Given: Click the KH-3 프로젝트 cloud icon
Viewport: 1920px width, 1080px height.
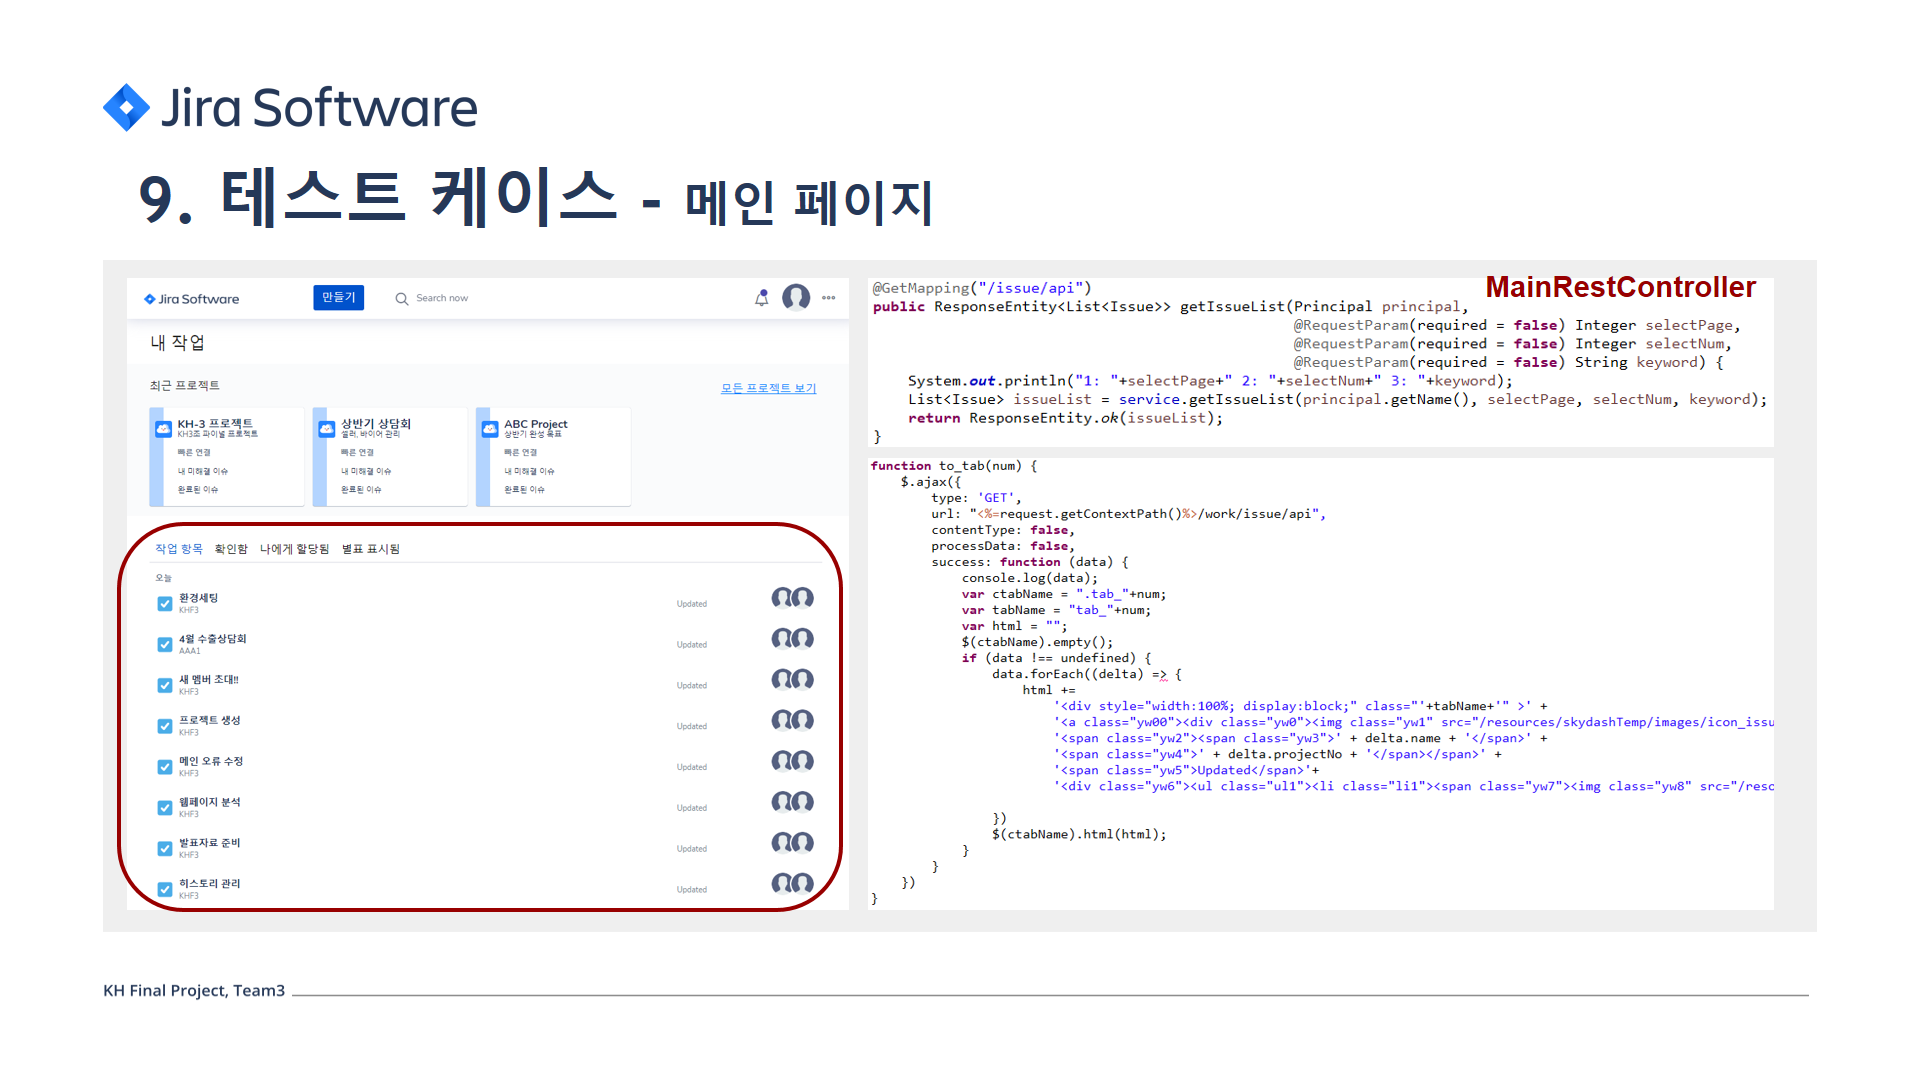Looking at the screenshot, I should (163, 429).
